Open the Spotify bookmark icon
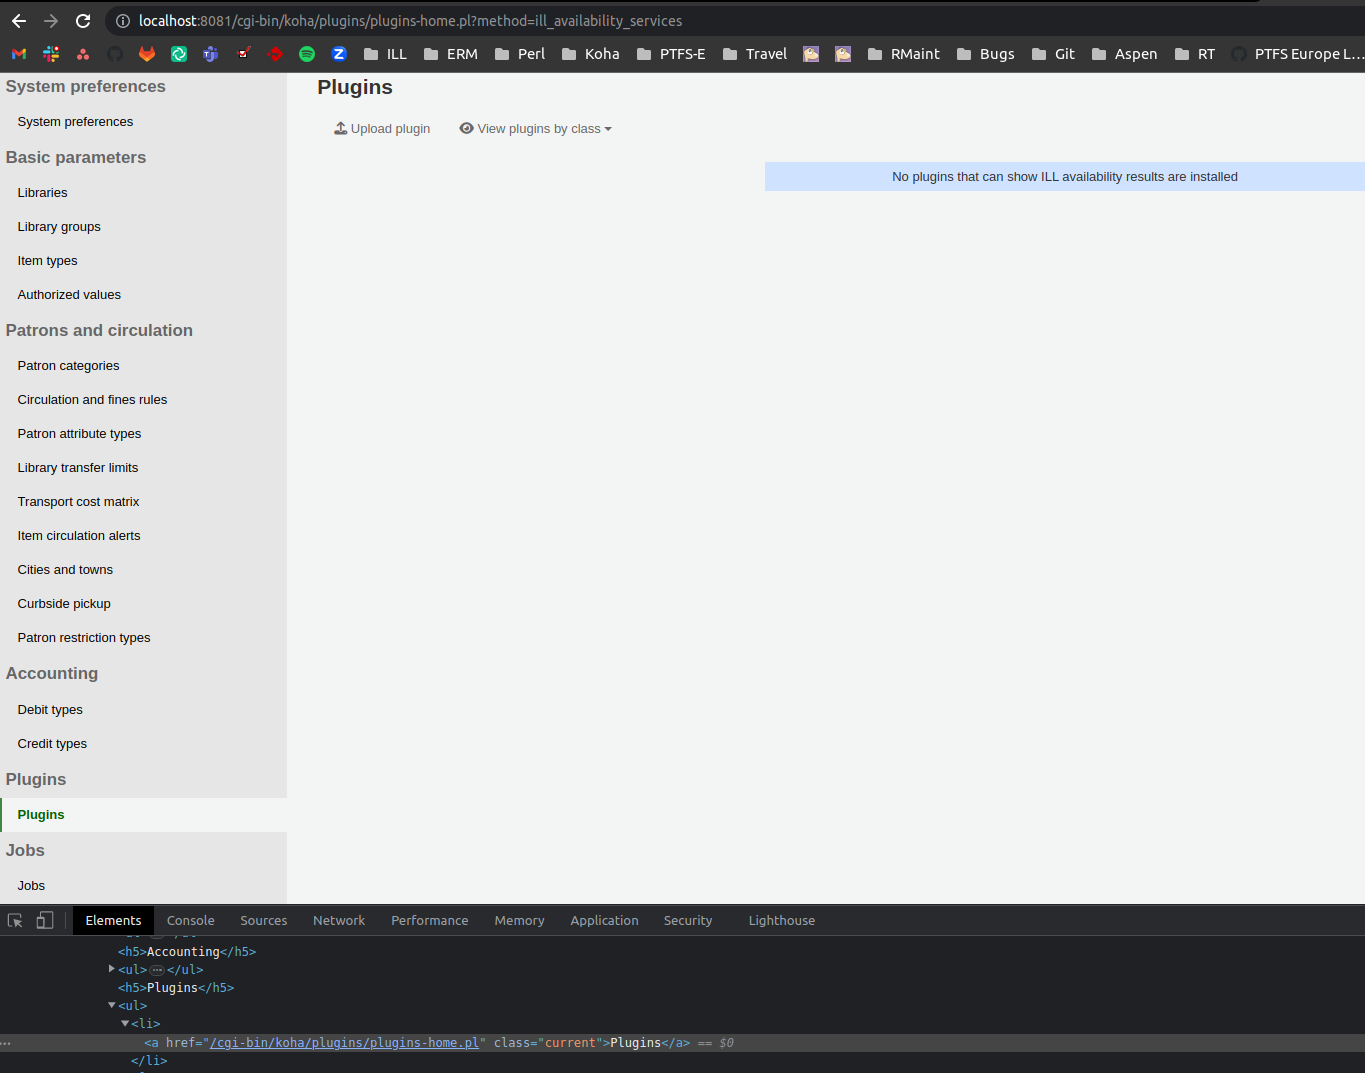This screenshot has height=1073, width=1365. click(x=307, y=54)
